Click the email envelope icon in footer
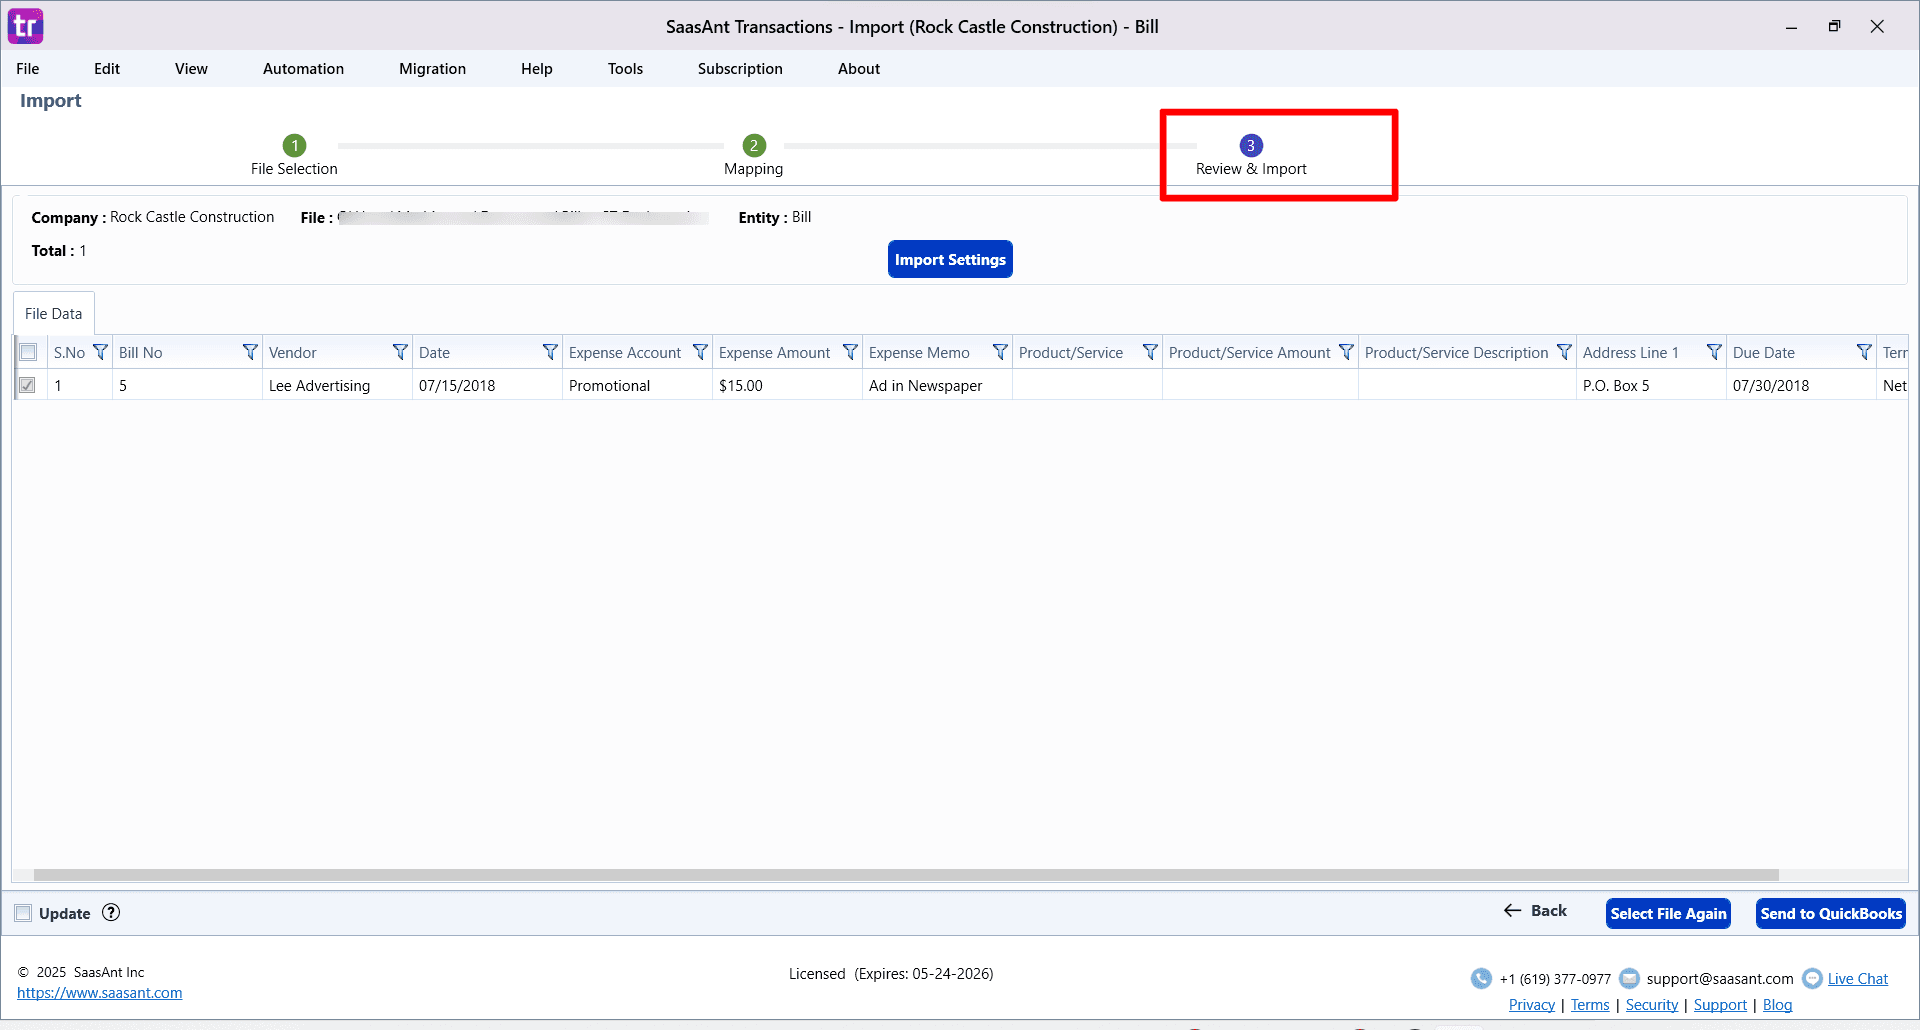The height and width of the screenshot is (1030, 1920). (1629, 978)
